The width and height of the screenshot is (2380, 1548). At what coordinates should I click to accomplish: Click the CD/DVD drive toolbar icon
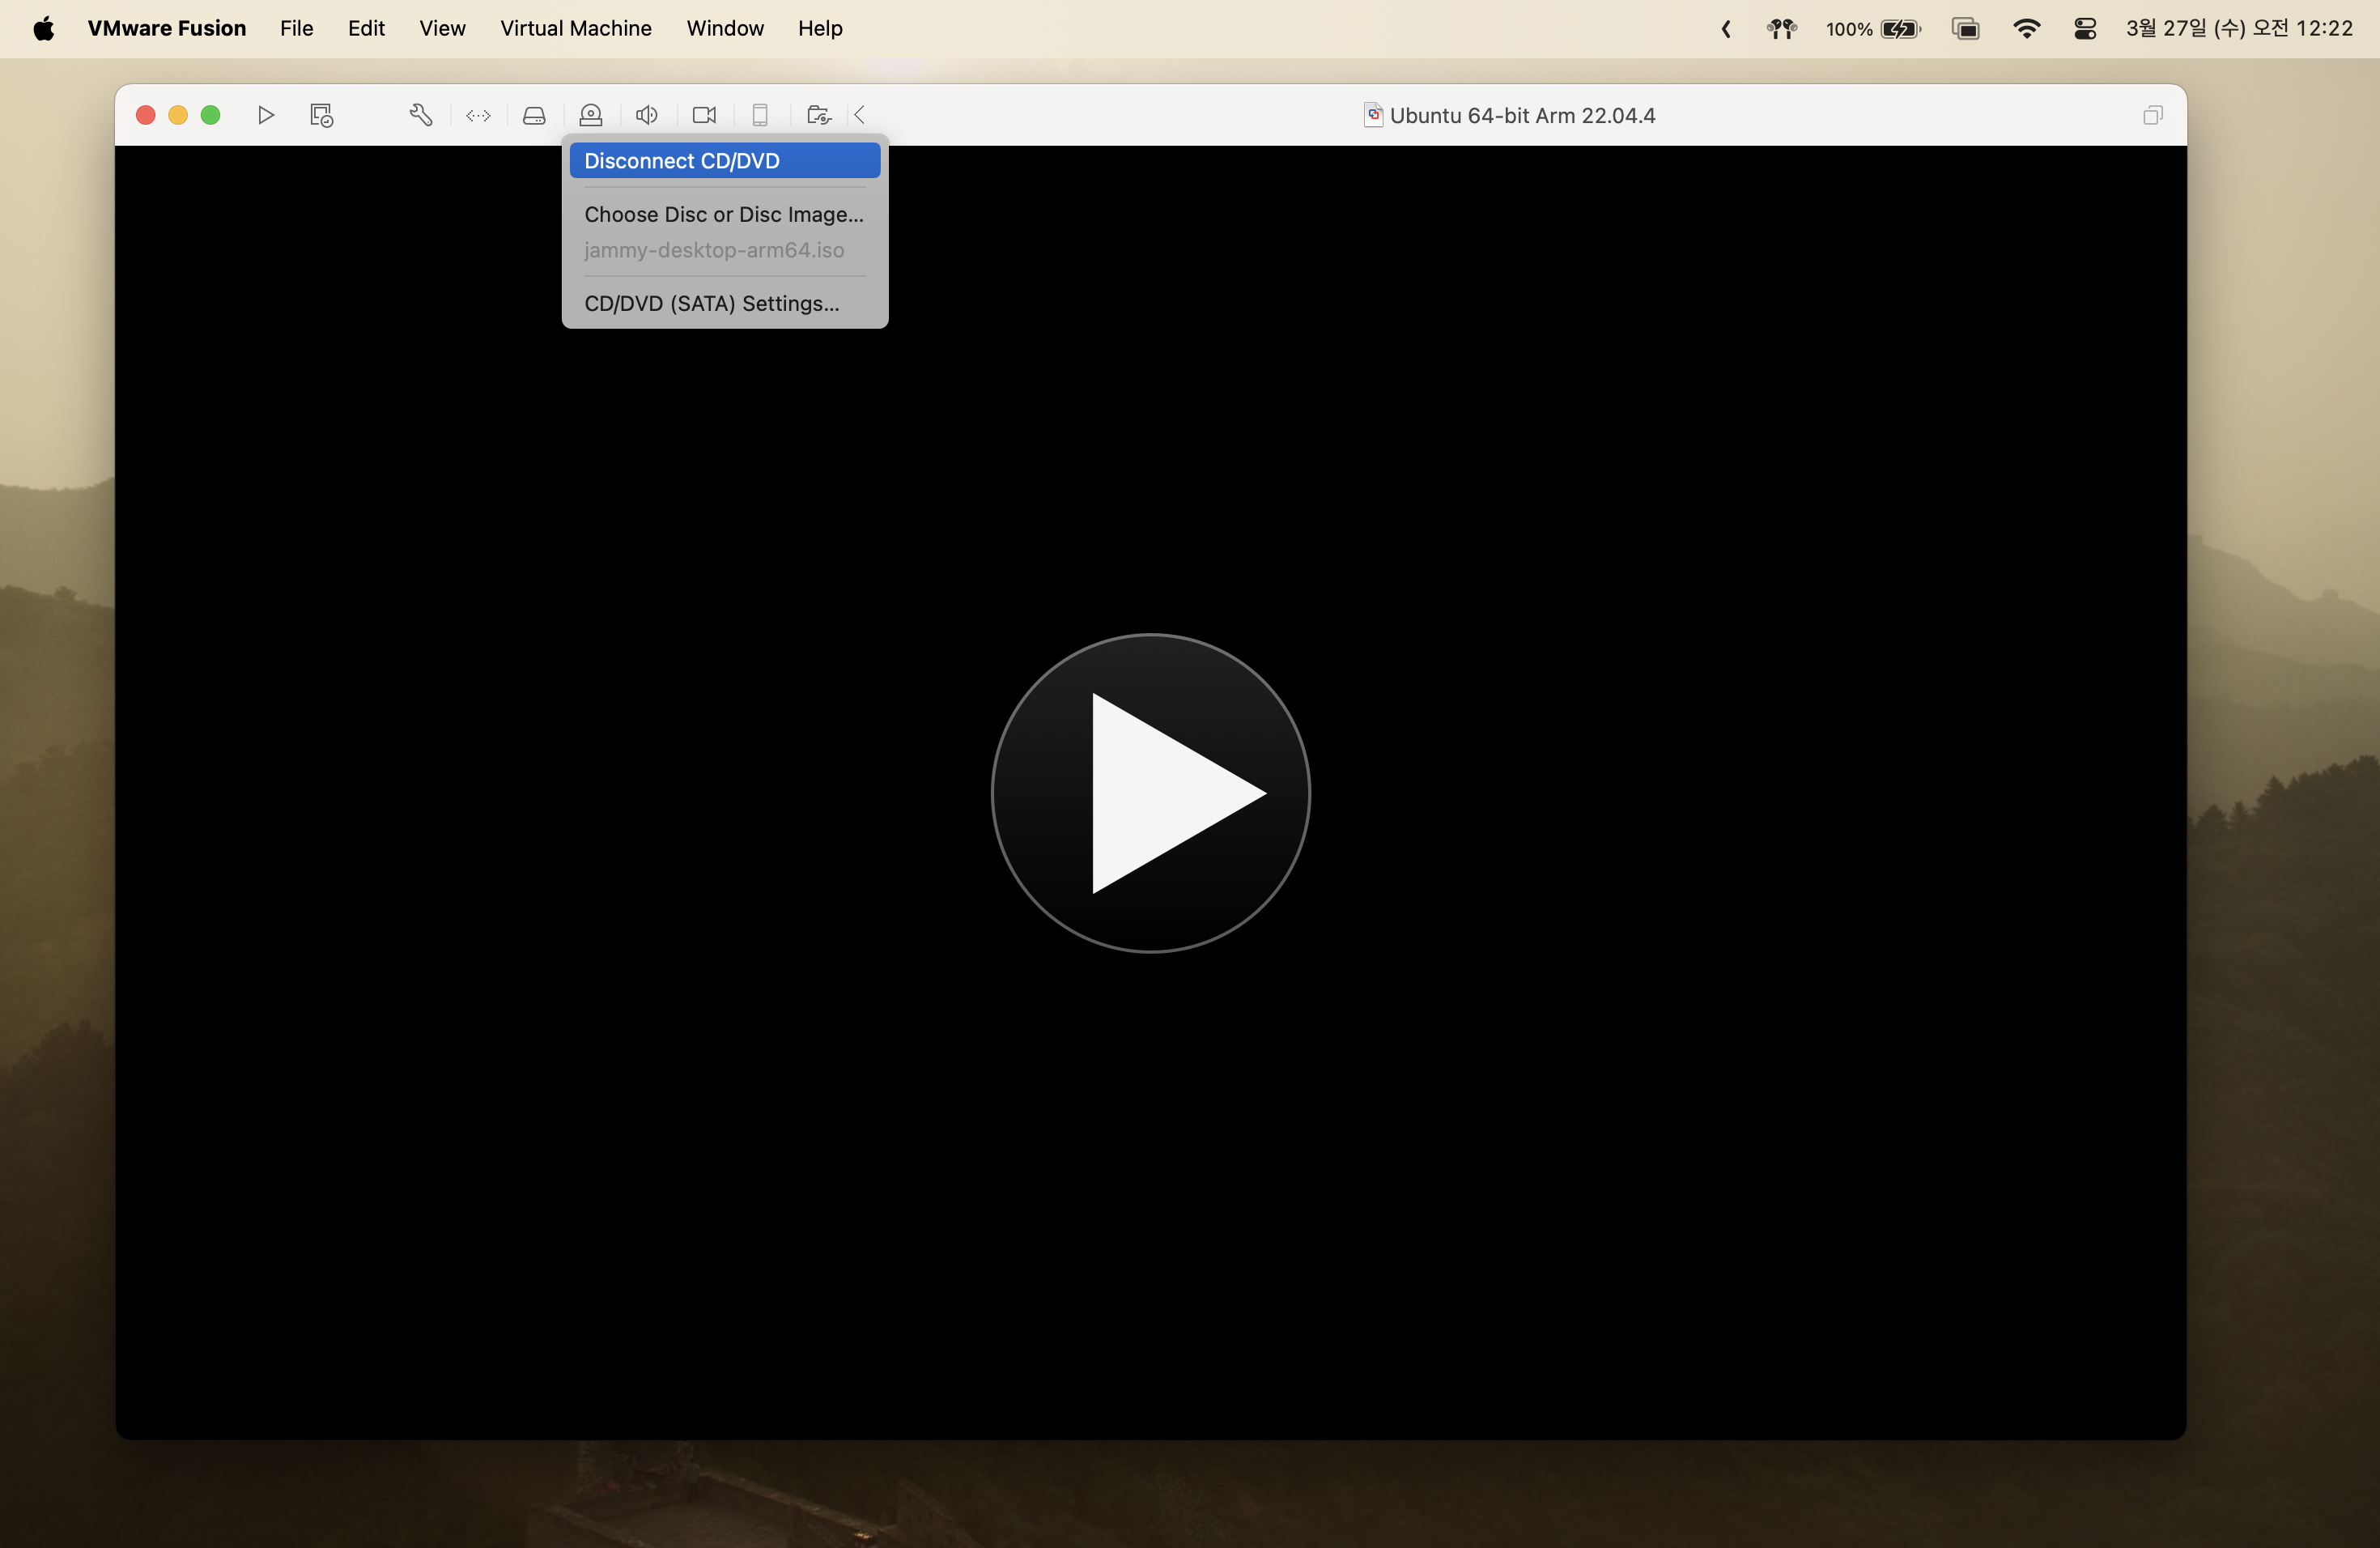pyautogui.click(x=591, y=115)
